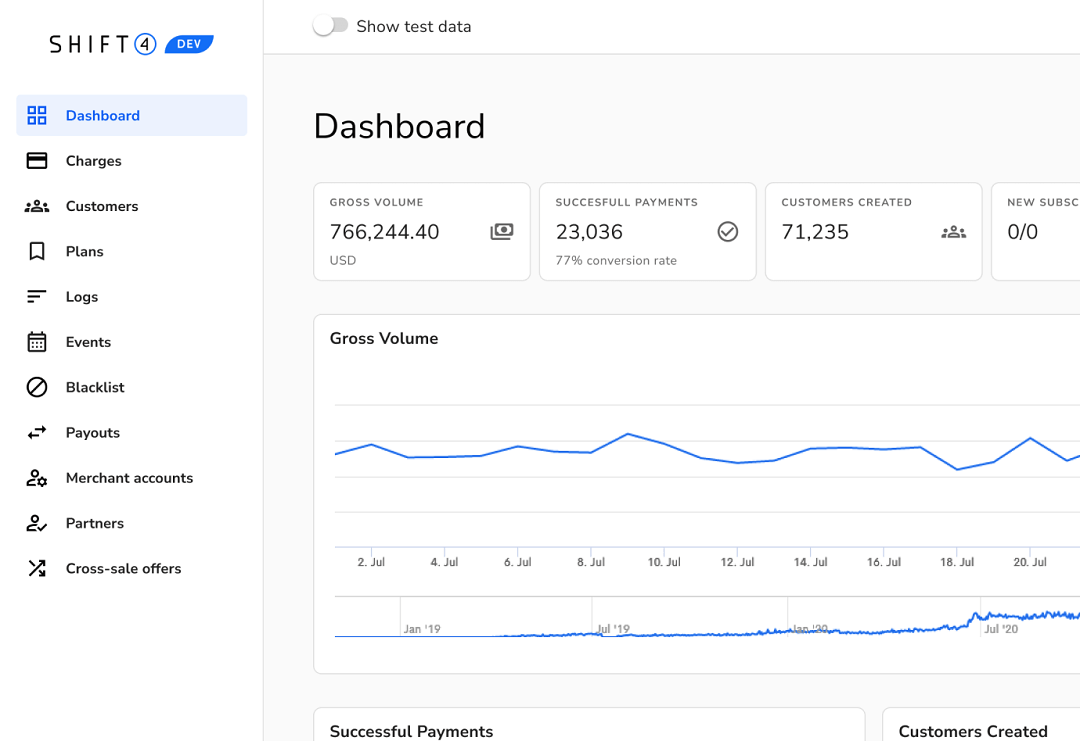
Task: Click the DEV badge beside the logo
Action: pyautogui.click(x=189, y=44)
